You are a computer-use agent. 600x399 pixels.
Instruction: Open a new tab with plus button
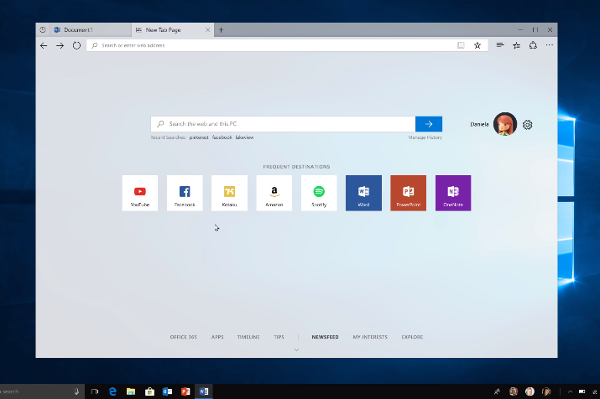(221, 30)
